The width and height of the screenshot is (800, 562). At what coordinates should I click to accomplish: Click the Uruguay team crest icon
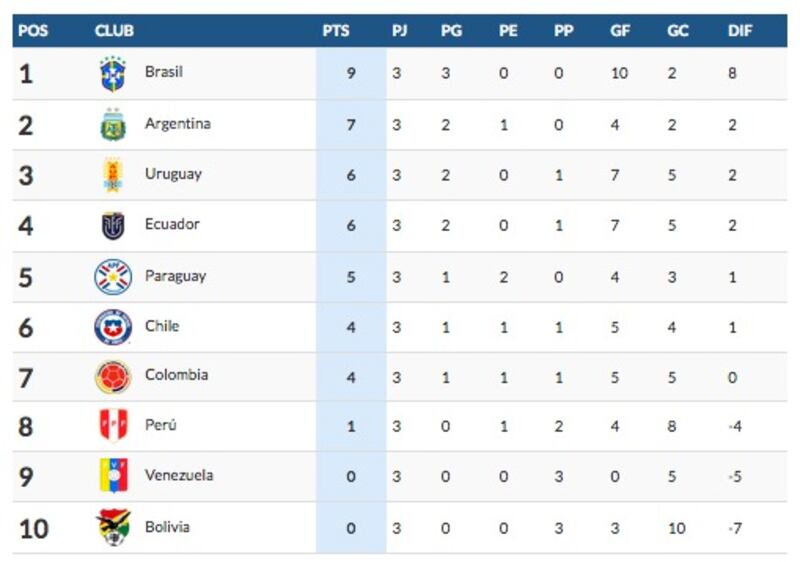pyautogui.click(x=113, y=175)
